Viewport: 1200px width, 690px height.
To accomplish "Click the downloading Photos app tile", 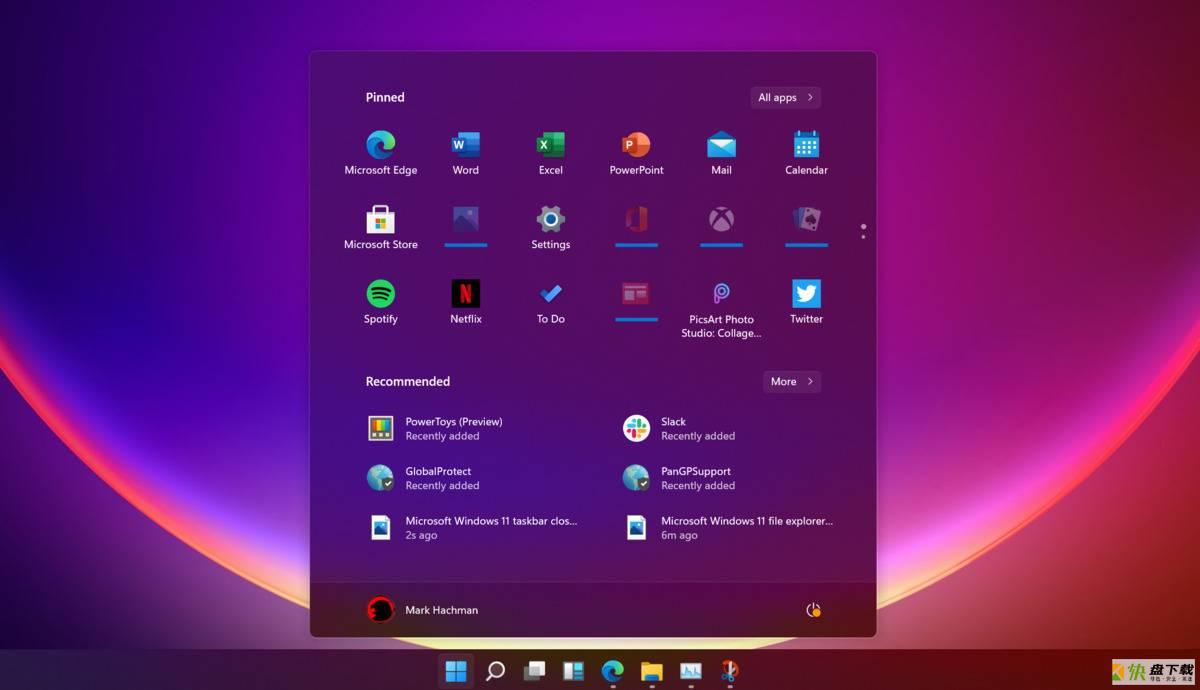I will [466, 225].
